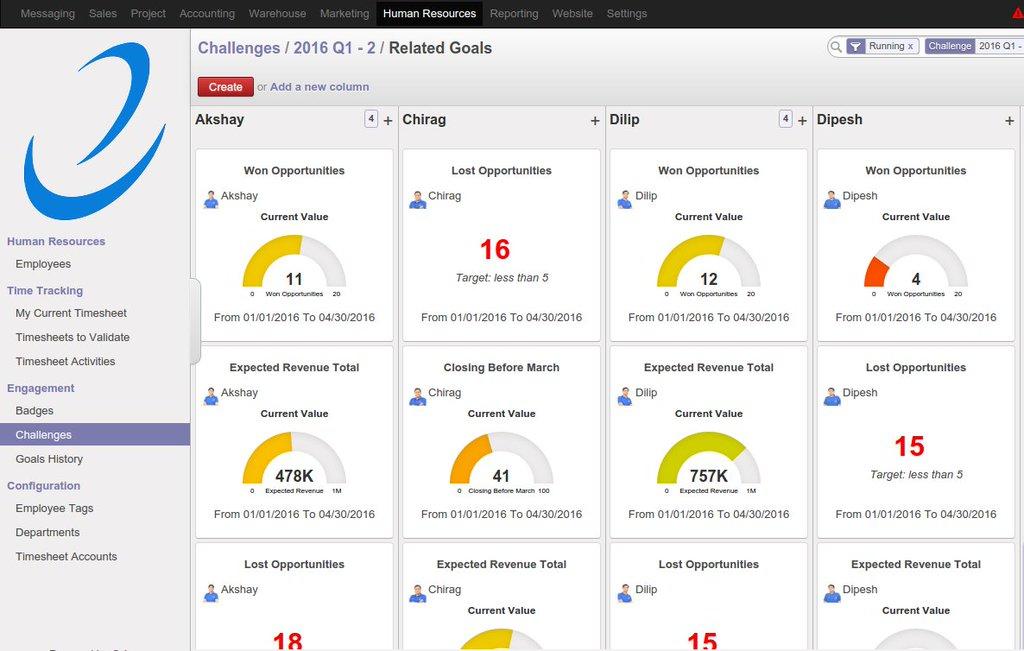The height and width of the screenshot is (651, 1024).
Task: Select Challenges in the sidebar
Action: point(95,435)
